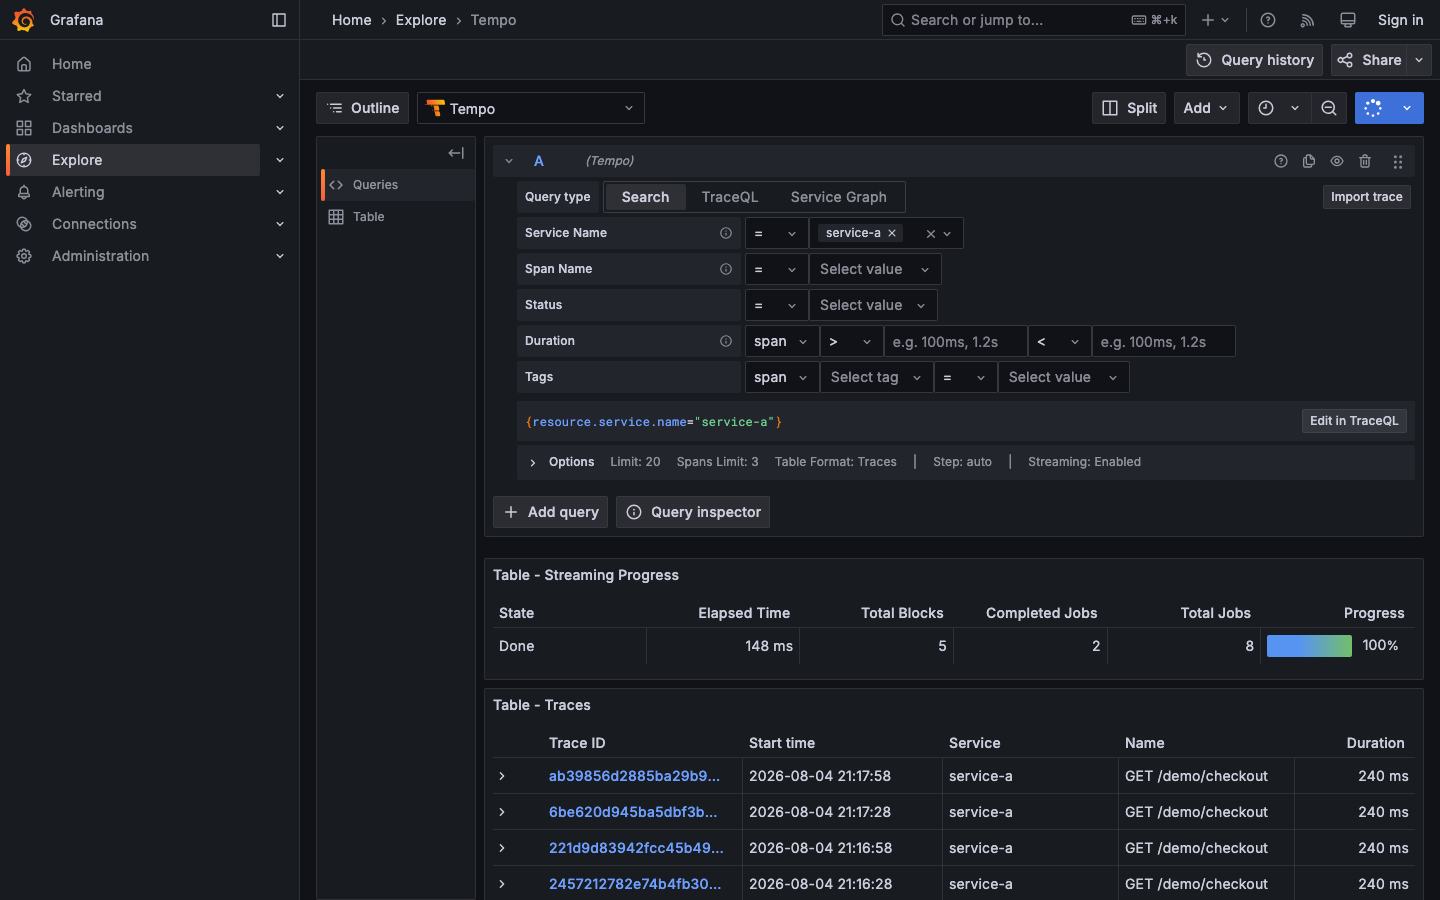
Task: Click Sign in
Action: 1400,20
